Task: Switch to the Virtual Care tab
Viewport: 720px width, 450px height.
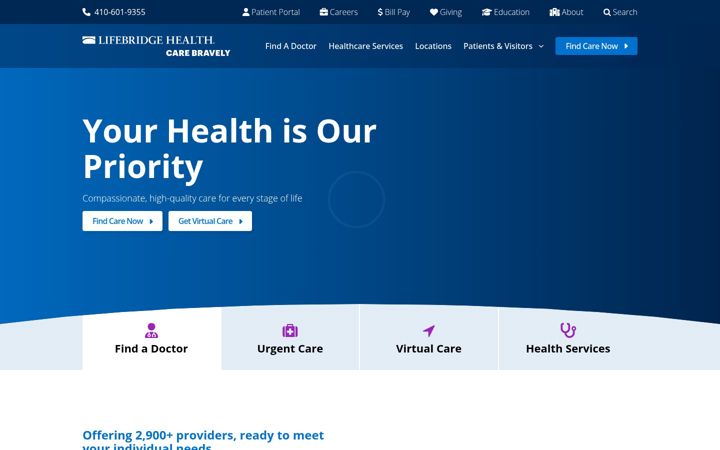Action: click(x=429, y=338)
